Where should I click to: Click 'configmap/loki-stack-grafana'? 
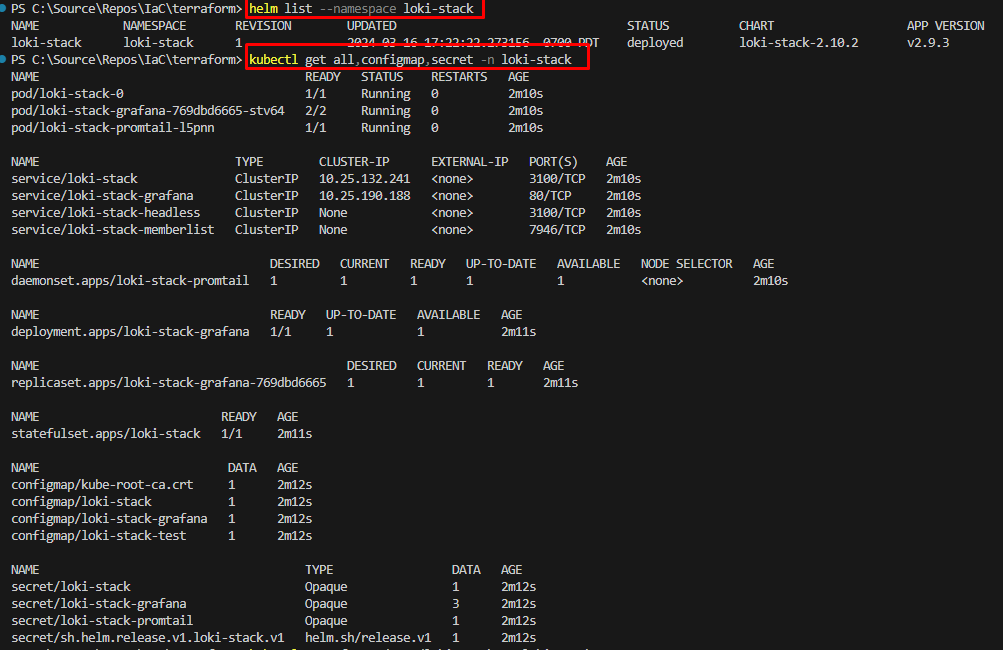tap(109, 519)
